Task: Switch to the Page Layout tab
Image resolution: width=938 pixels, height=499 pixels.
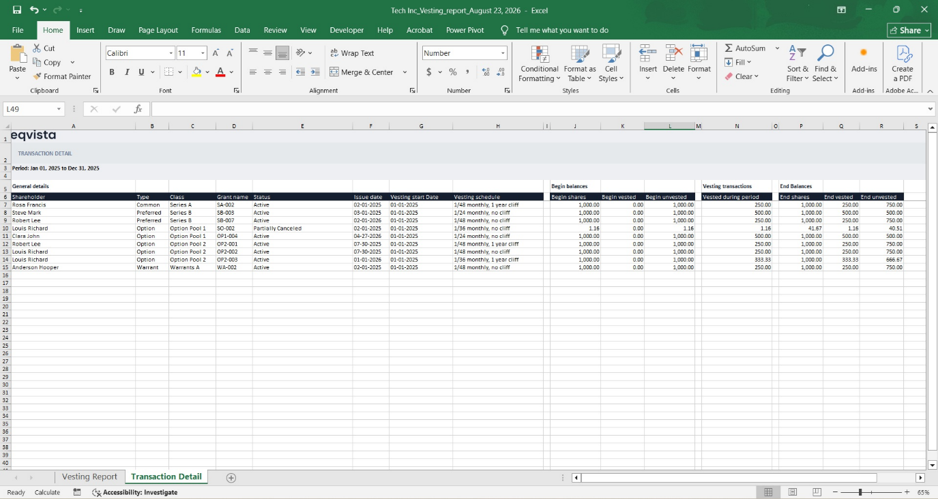Action: pyautogui.click(x=158, y=30)
